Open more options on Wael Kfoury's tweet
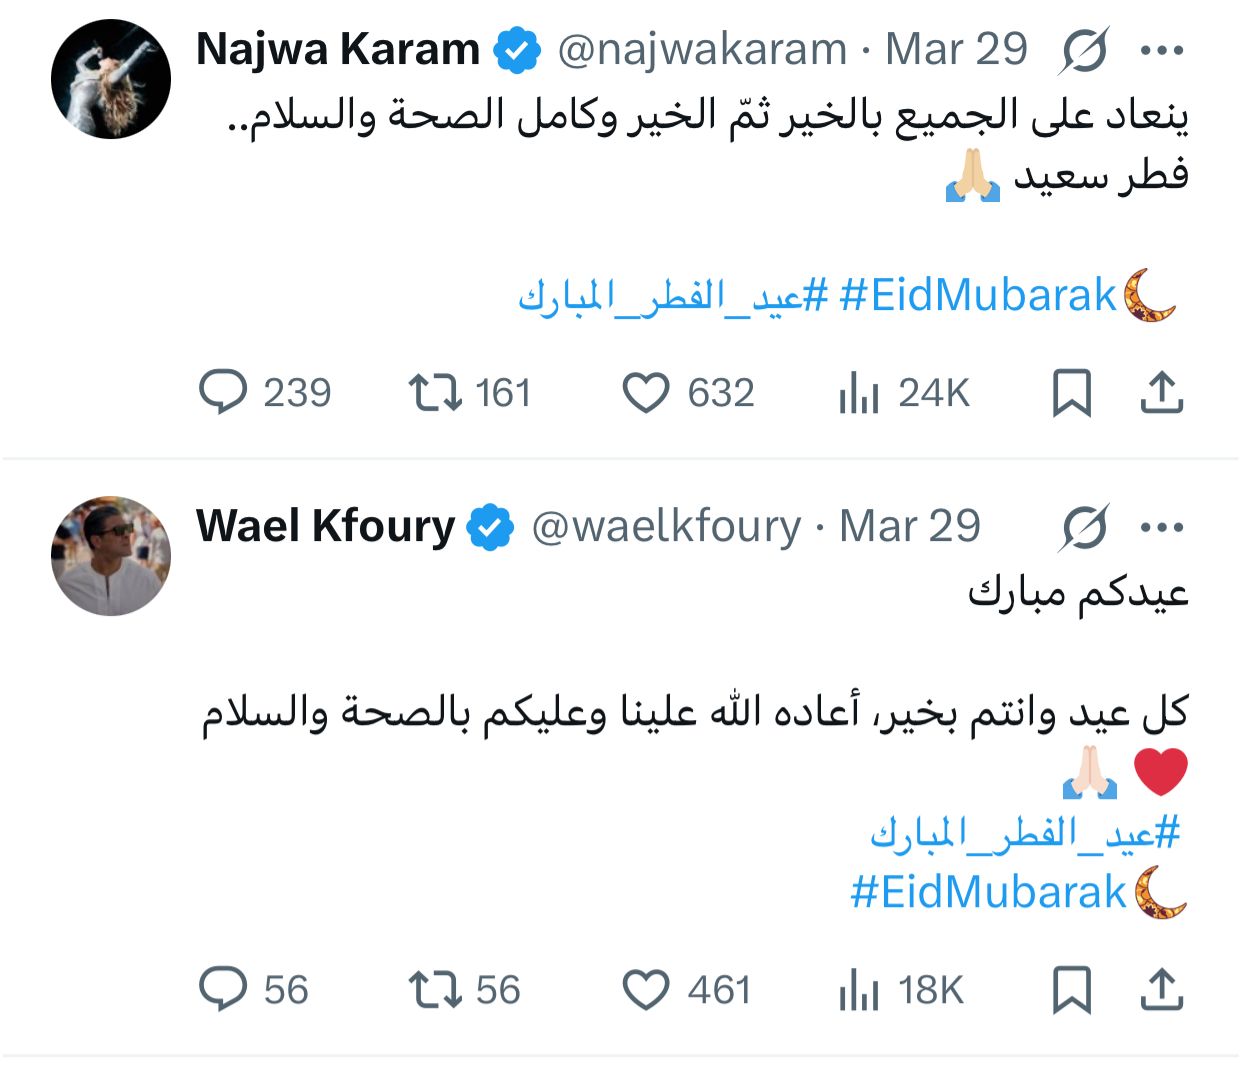Image resolution: width=1242 pixels, height=1068 pixels. [1161, 527]
